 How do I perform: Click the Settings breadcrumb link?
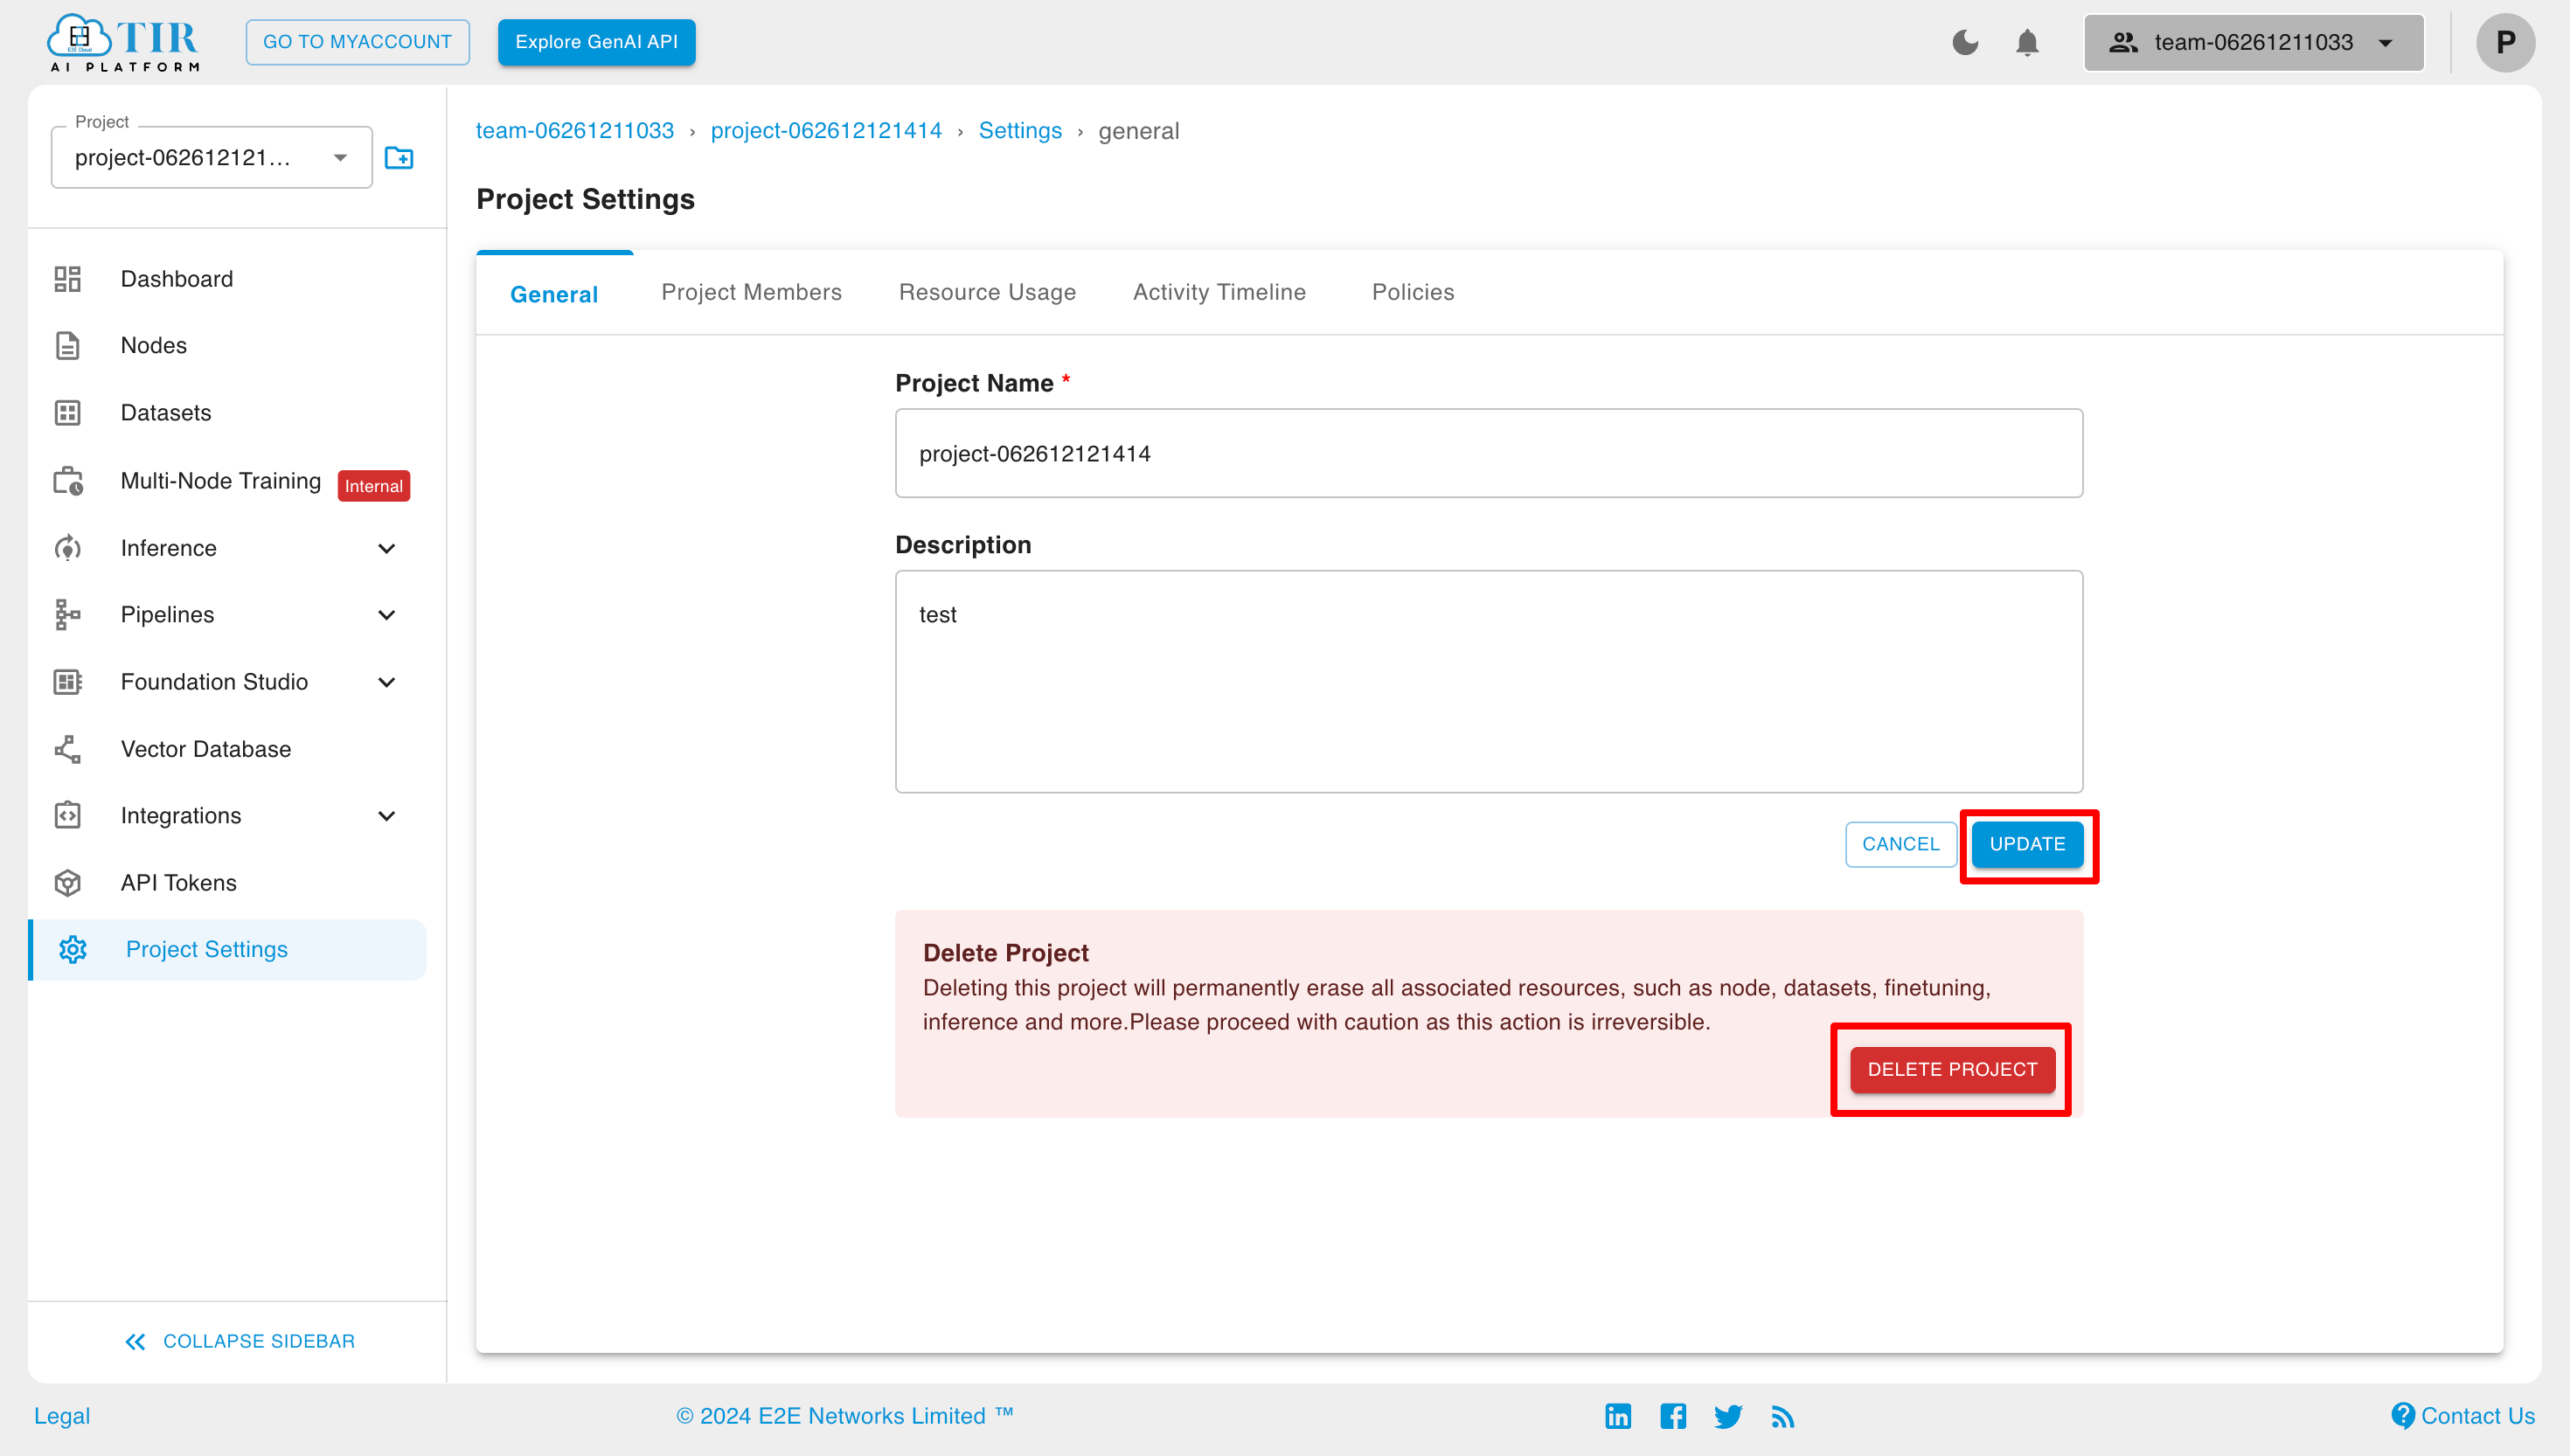1020,131
